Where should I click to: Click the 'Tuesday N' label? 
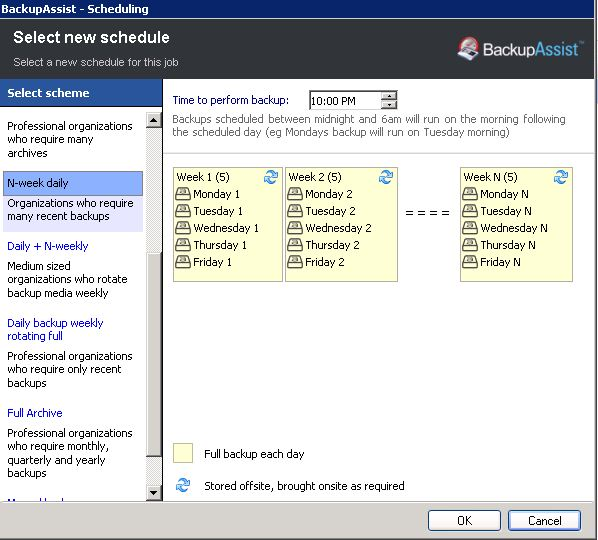click(x=506, y=211)
